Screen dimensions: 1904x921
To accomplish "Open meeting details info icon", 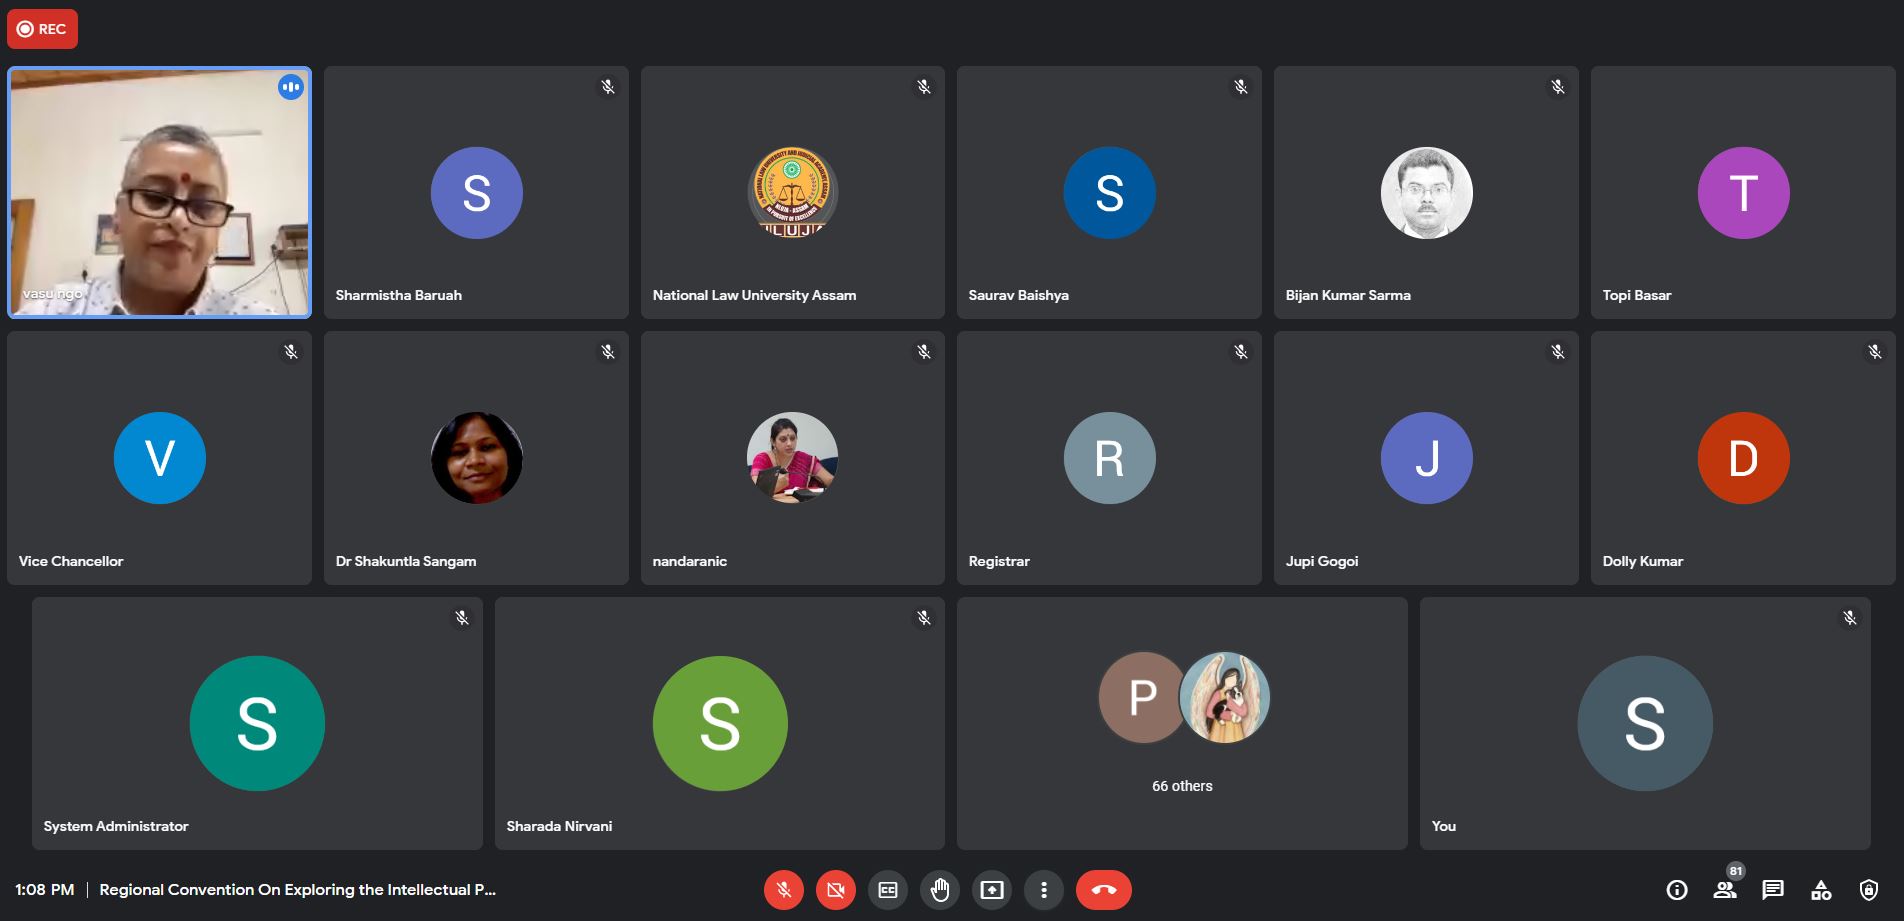I will pos(1677,890).
